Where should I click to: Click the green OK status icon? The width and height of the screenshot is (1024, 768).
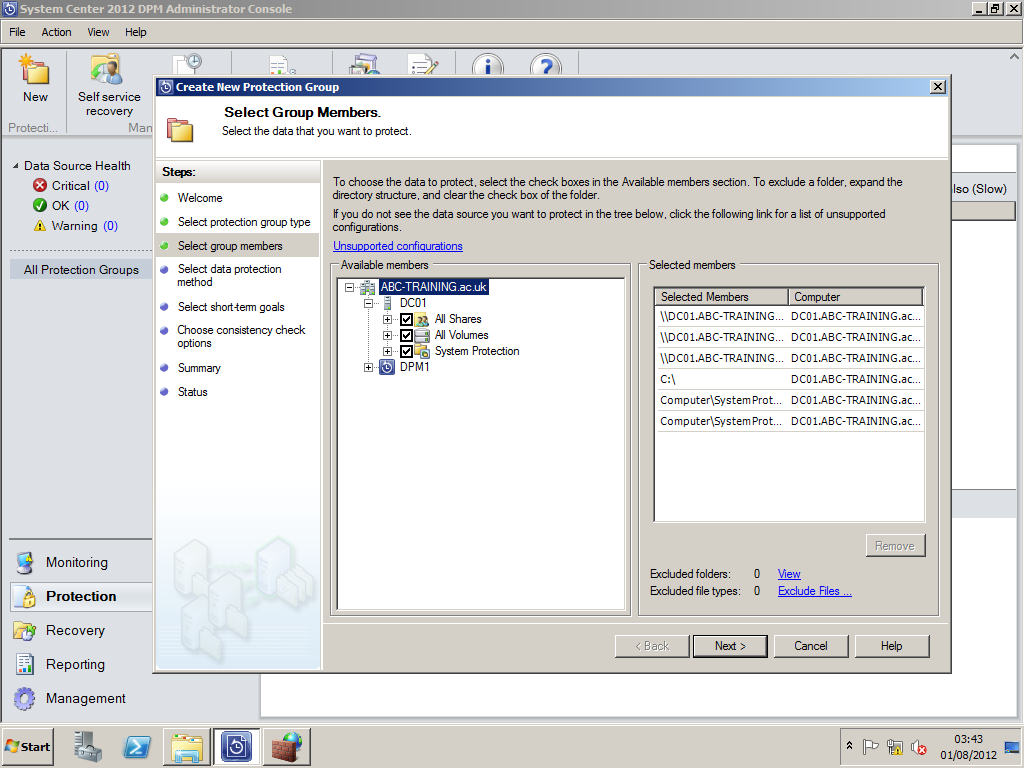point(40,206)
